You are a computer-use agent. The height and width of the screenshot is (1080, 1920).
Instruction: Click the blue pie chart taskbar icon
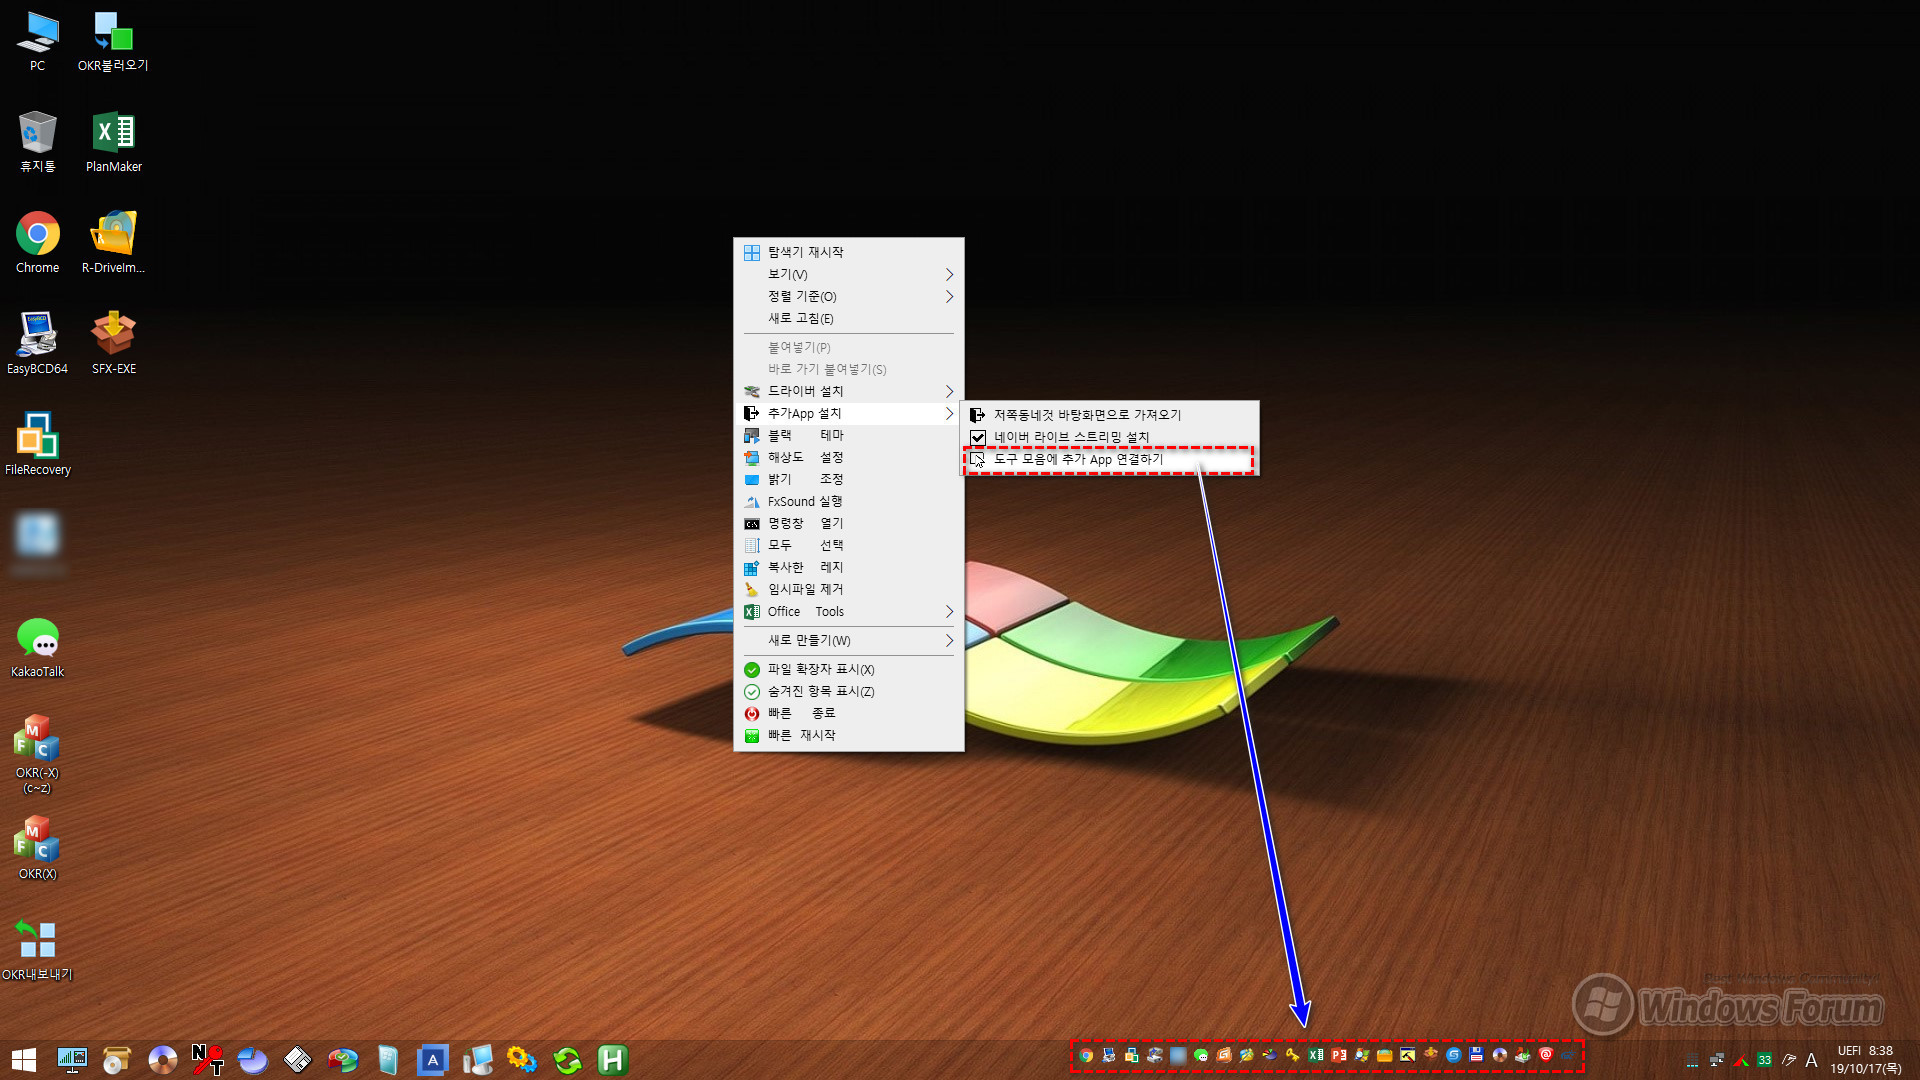tap(252, 1060)
